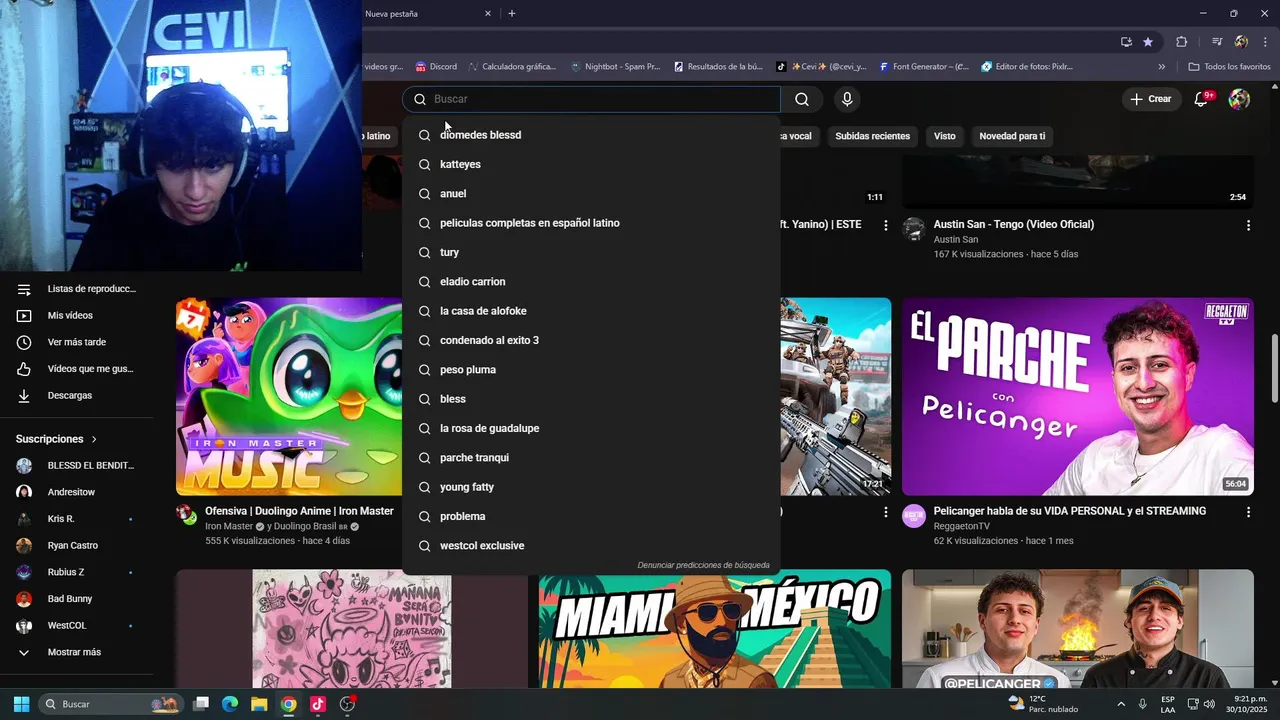This screenshot has height=720, width=1280.
Task: Activate voice search microphone icon
Action: (847, 99)
